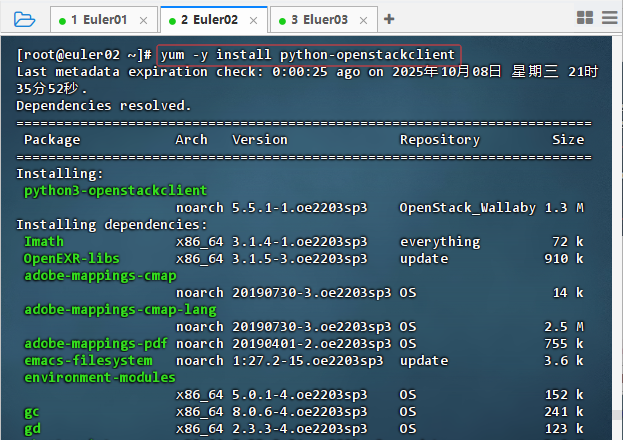Click the Imath package name

(x=44, y=241)
